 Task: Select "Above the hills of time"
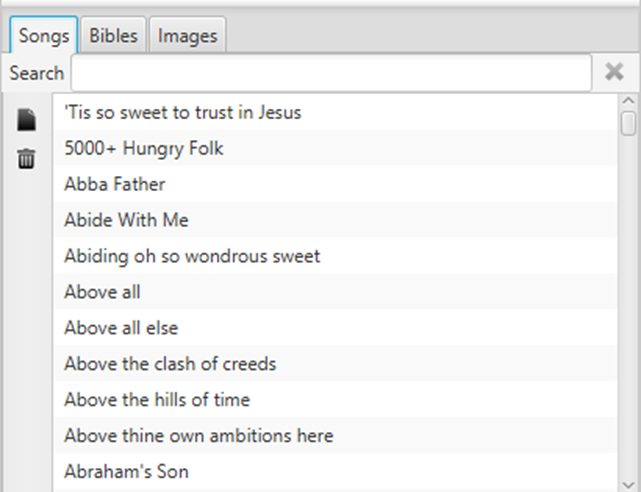[157, 400]
